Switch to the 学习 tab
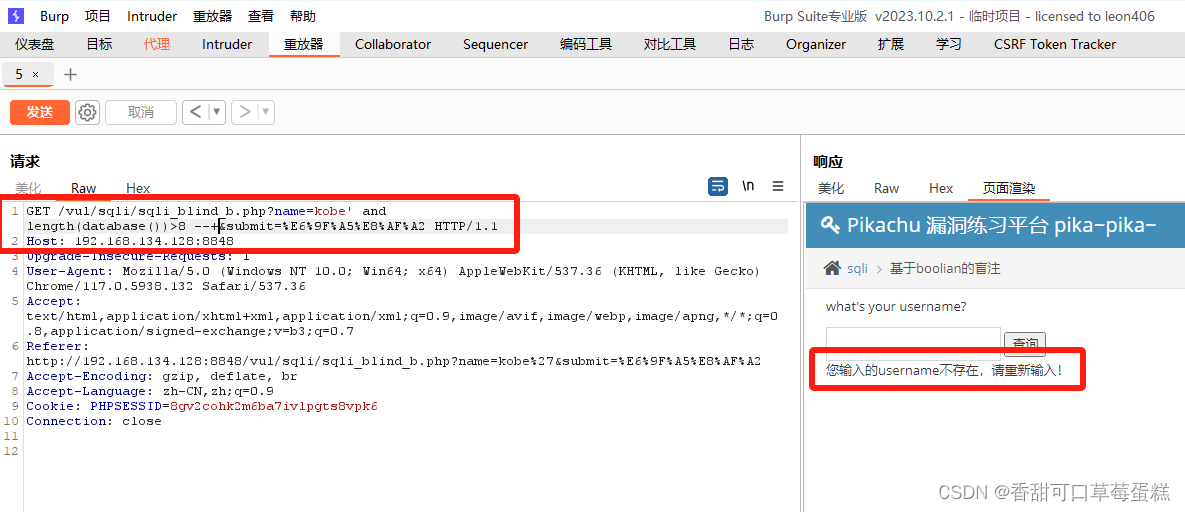Image resolution: width=1185 pixels, height=512 pixels. [x=948, y=44]
